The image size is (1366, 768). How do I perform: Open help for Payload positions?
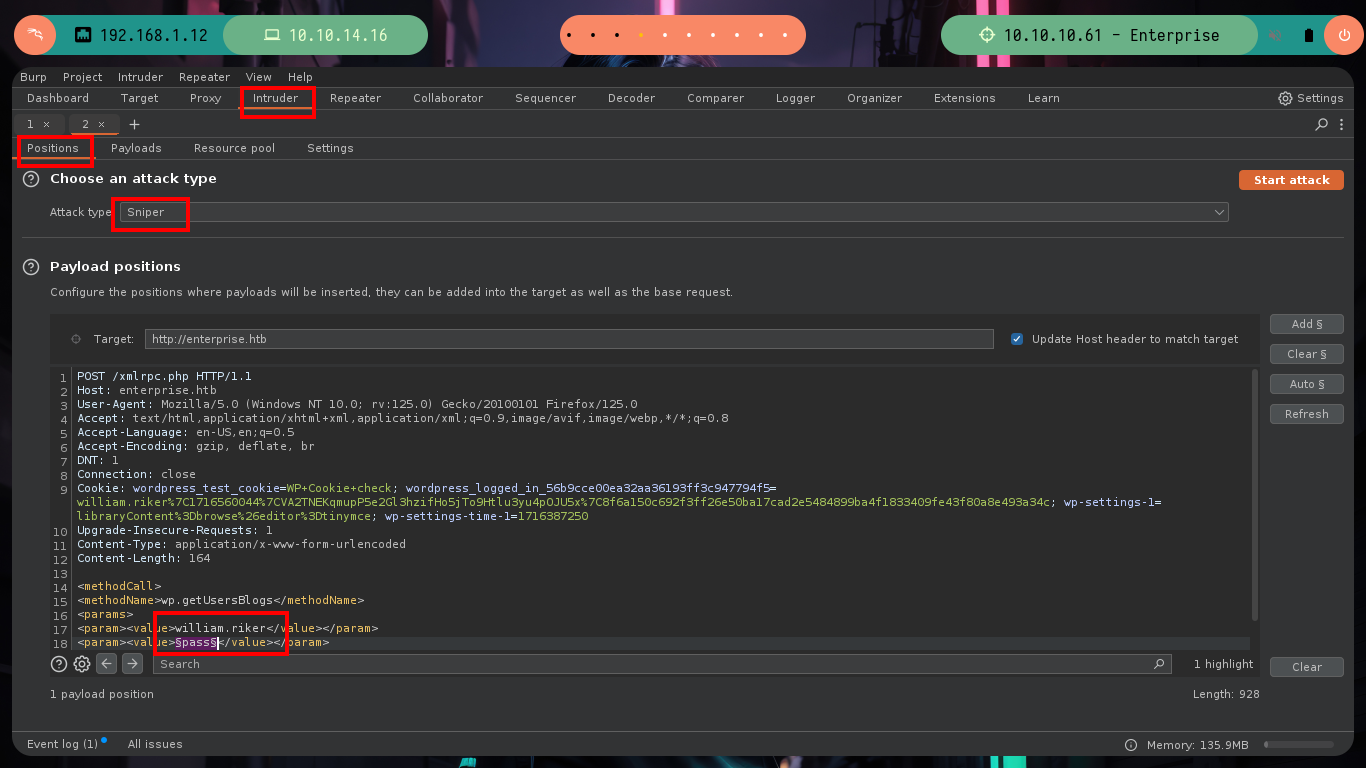coord(31,267)
